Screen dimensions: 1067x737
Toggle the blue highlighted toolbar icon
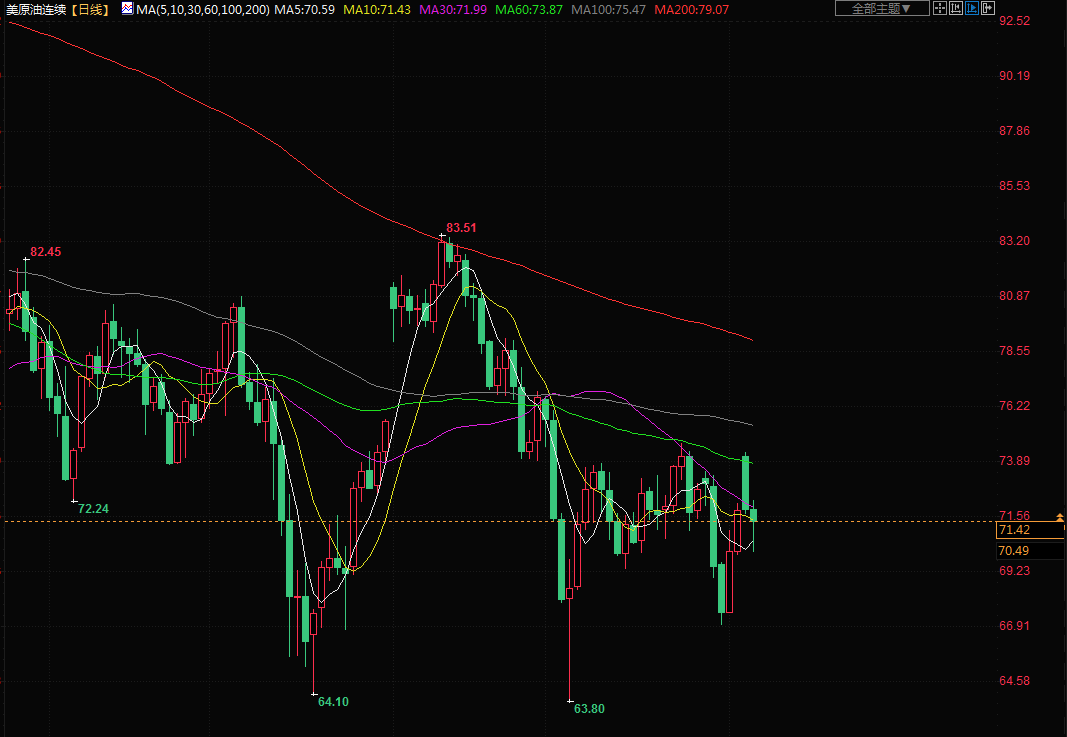click(971, 9)
